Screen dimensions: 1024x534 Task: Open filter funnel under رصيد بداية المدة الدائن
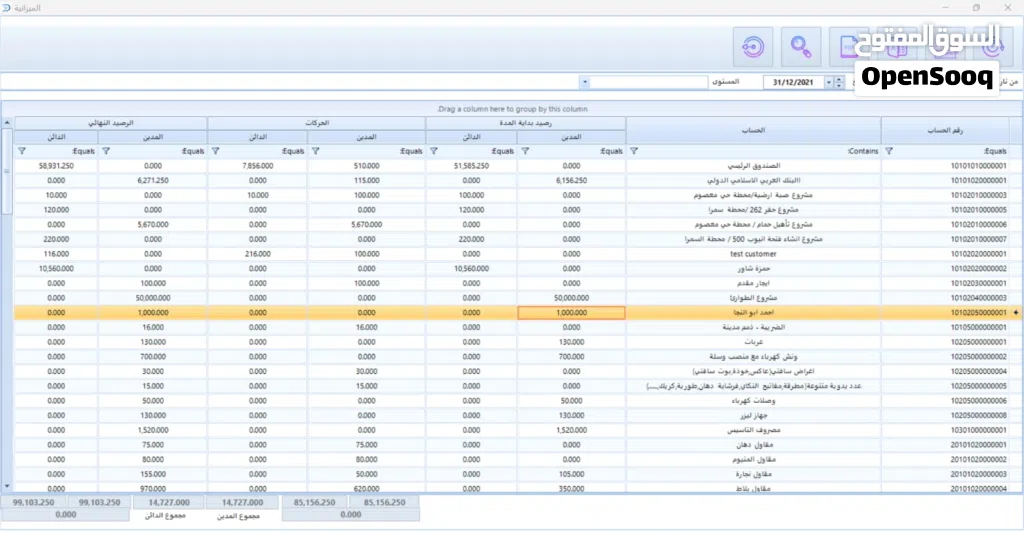(434, 151)
